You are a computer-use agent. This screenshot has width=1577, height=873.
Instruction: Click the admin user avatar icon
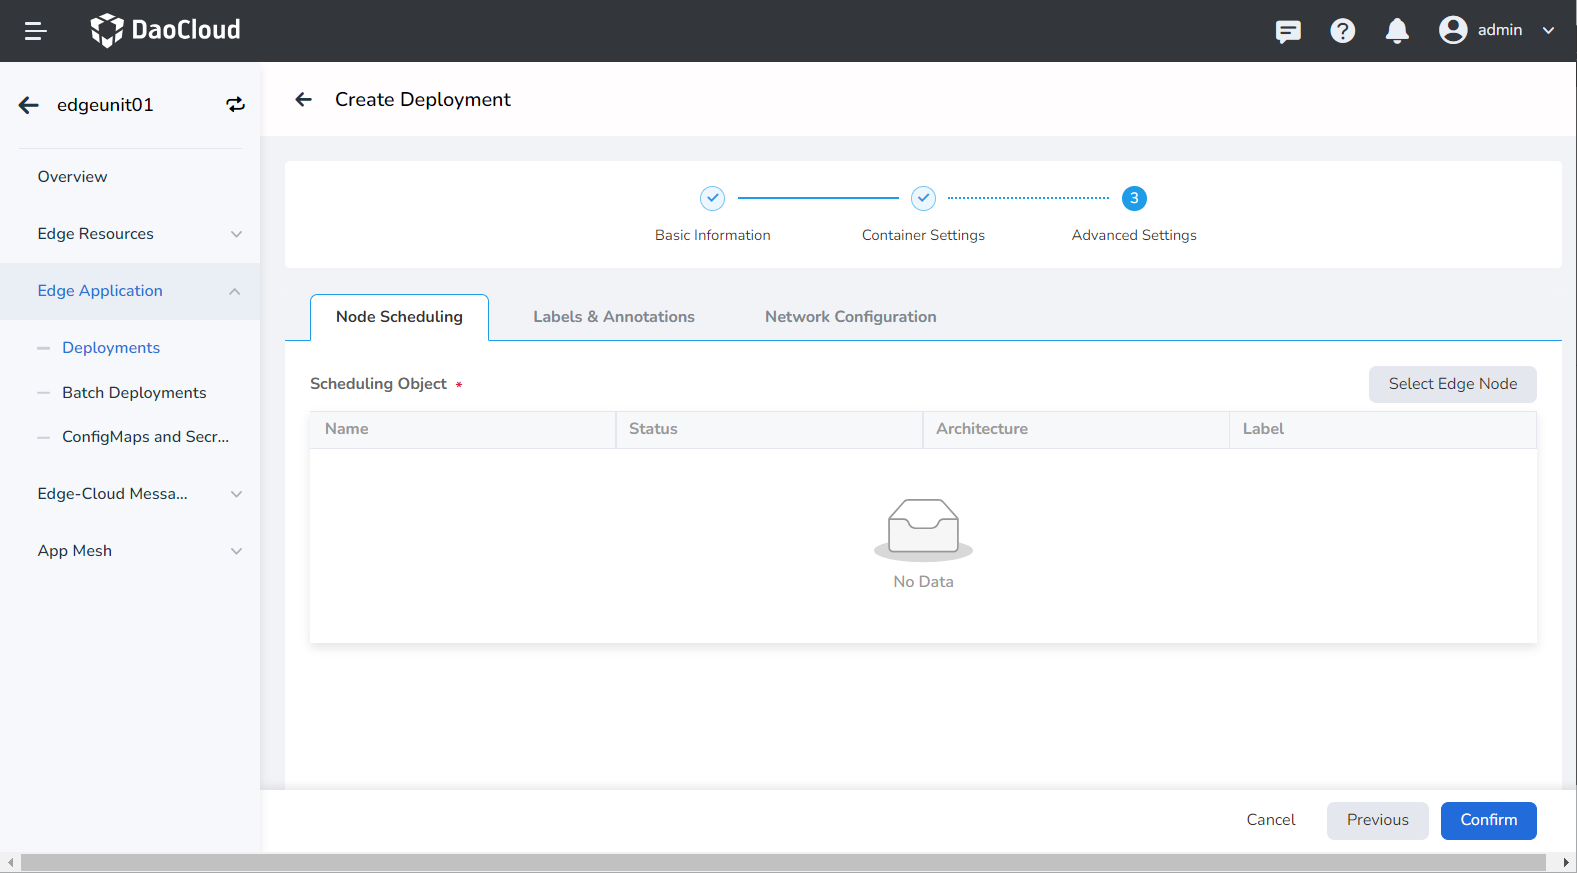tap(1452, 30)
